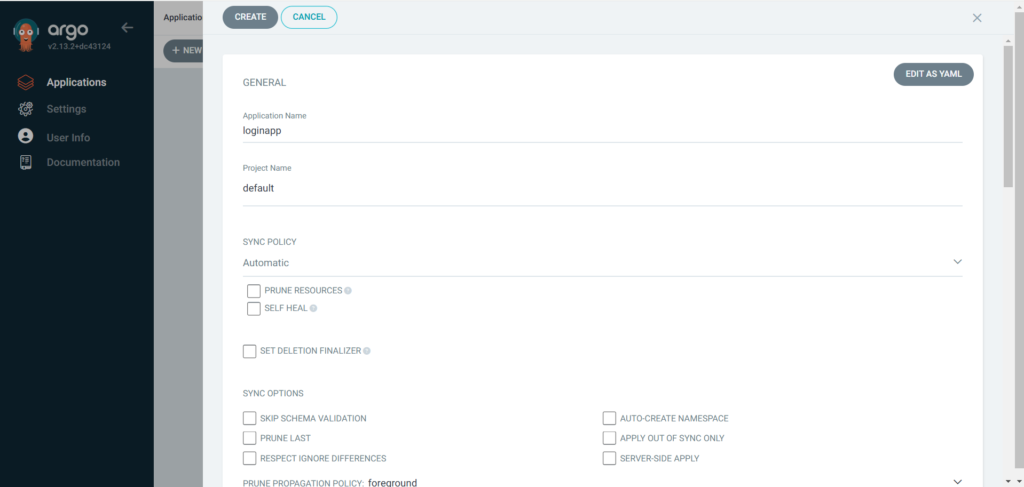Viewport: 1024px width, 487px height.
Task: Click the Application Name field
Action: (x=602, y=131)
